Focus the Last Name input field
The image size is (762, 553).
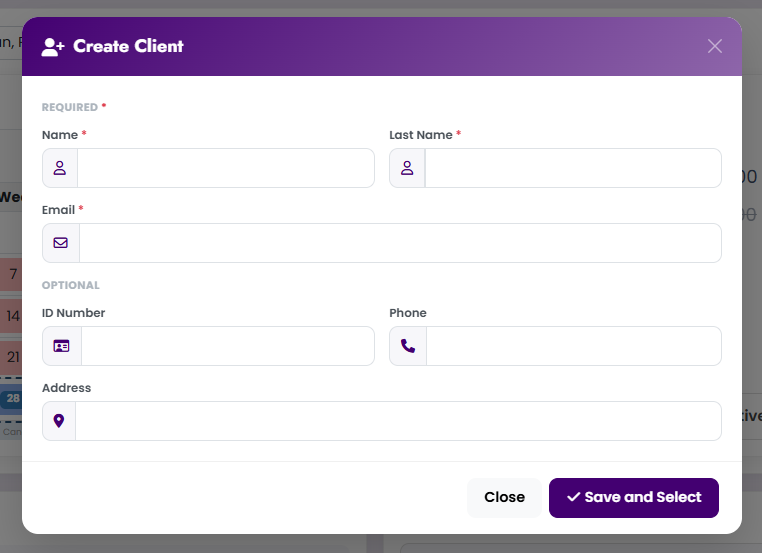573,168
